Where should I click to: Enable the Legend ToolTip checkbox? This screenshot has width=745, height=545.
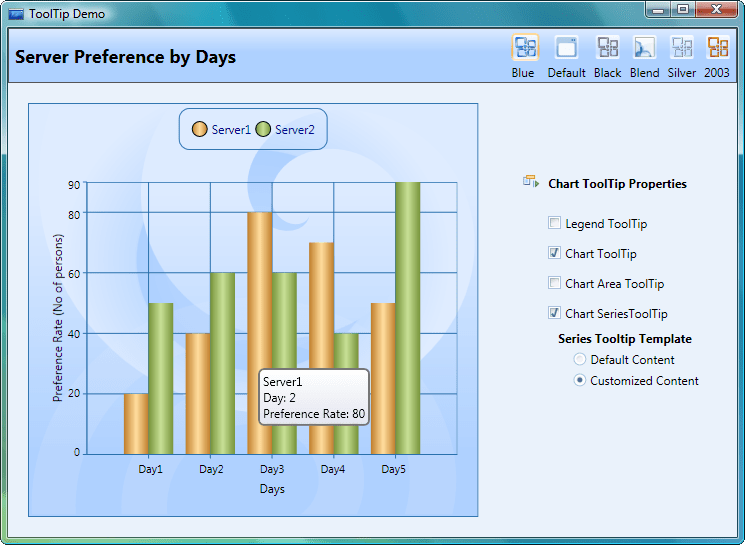[554, 222]
